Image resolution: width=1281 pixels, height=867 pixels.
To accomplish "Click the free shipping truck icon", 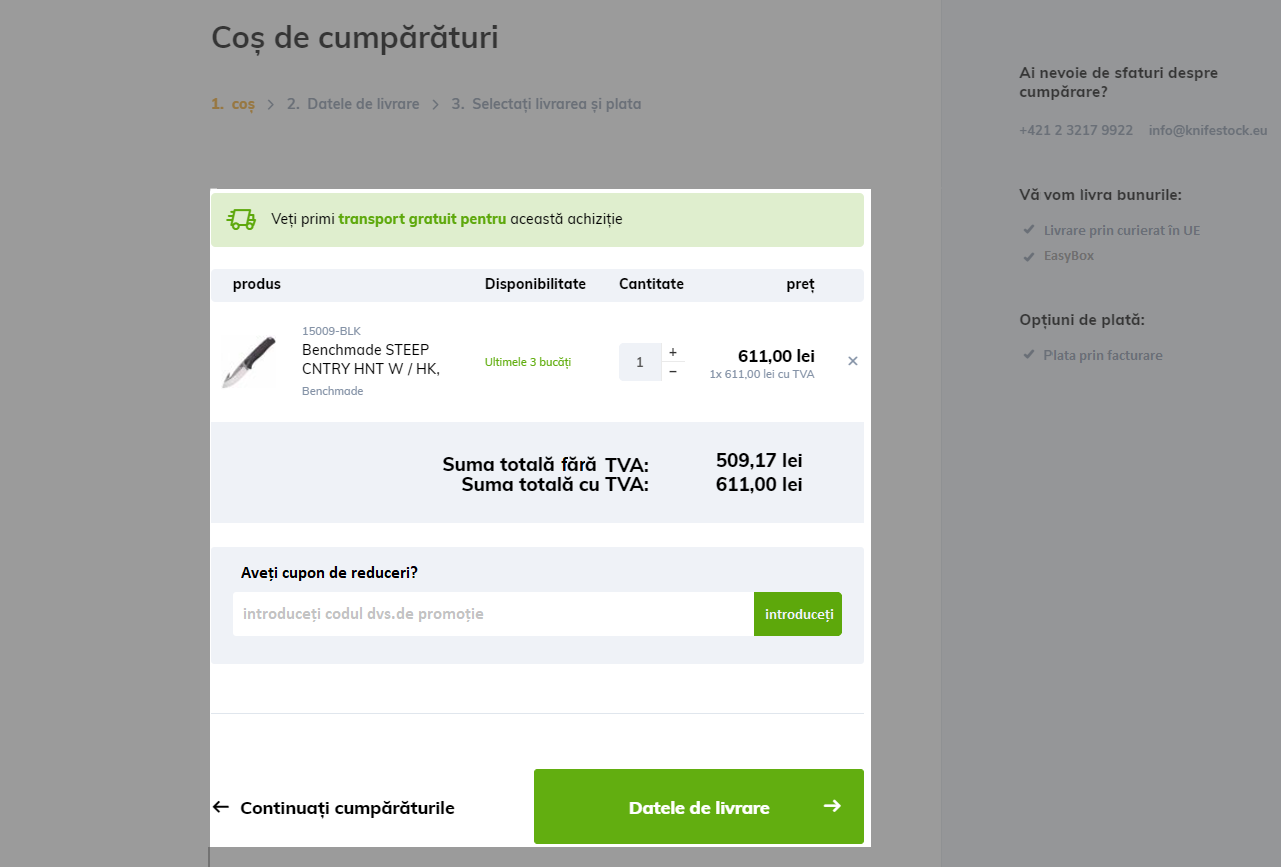I will [241, 219].
